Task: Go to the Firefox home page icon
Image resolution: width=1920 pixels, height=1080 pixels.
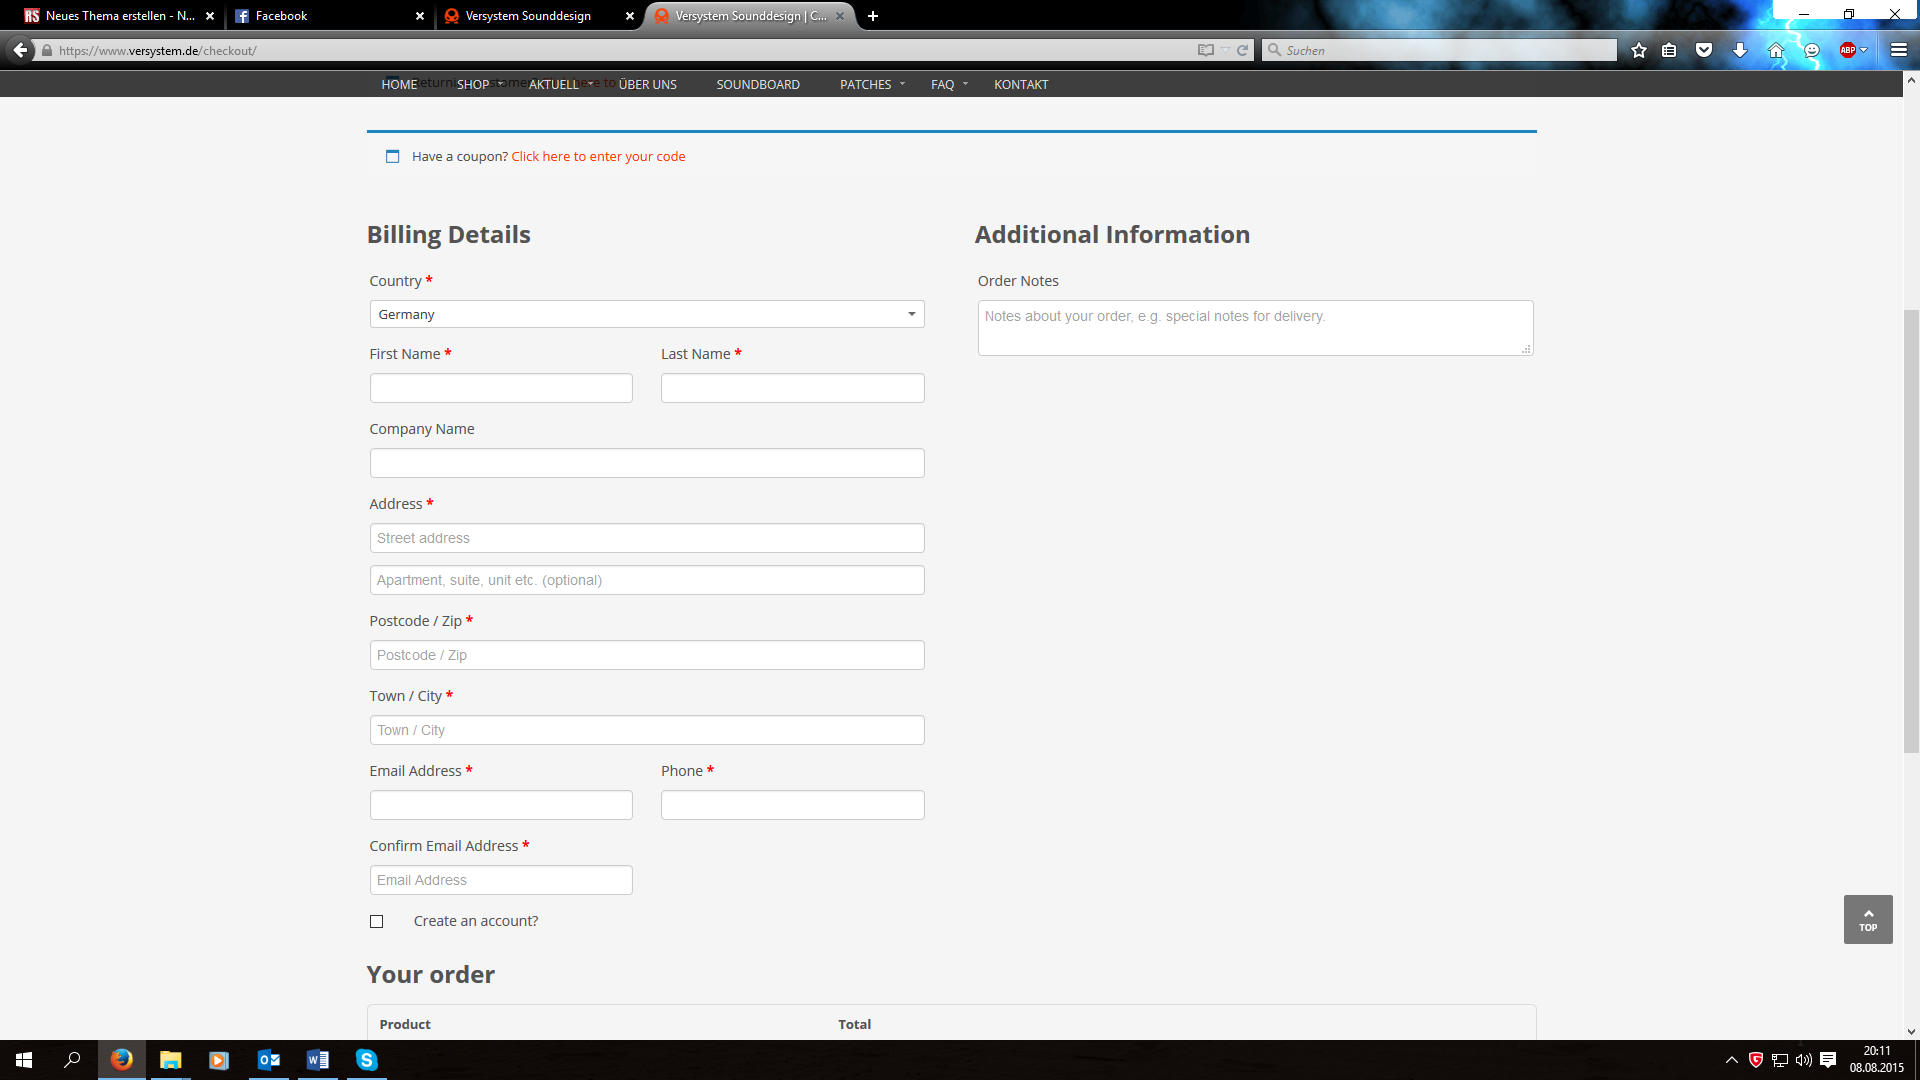Action: (x=1776, y=50)
